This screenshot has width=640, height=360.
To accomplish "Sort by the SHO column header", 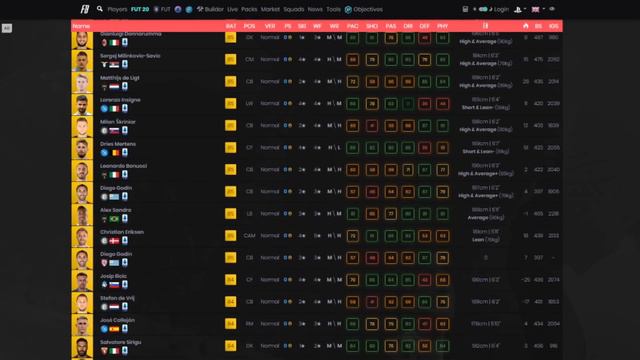I will (x=372, y=26).
